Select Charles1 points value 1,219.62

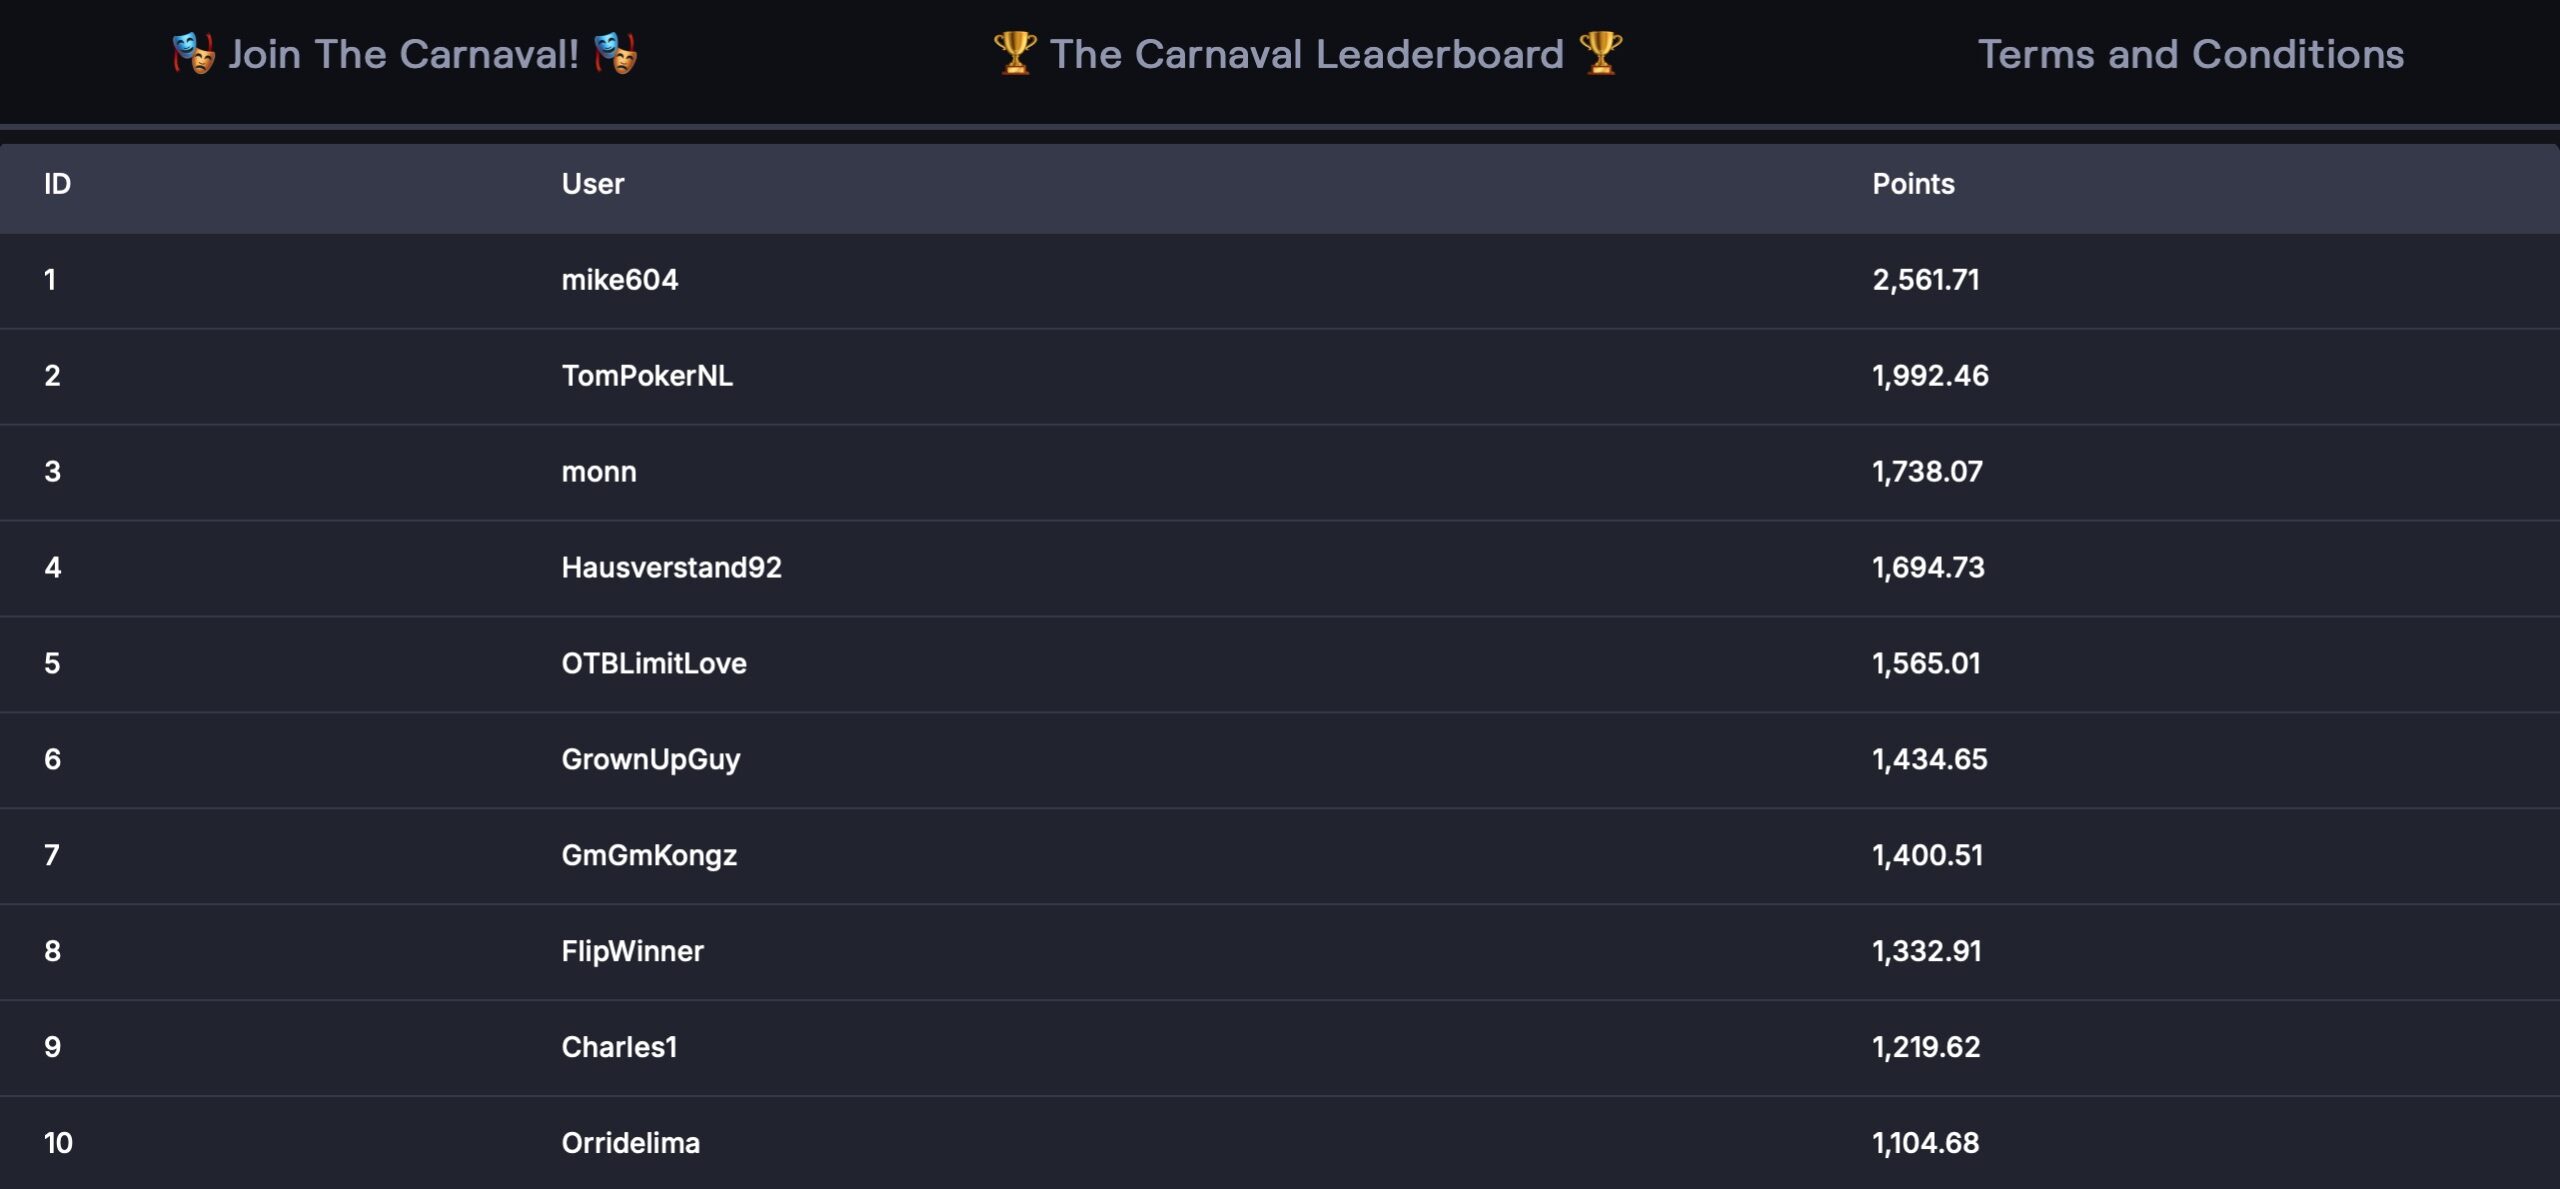click(1926, 1047)
